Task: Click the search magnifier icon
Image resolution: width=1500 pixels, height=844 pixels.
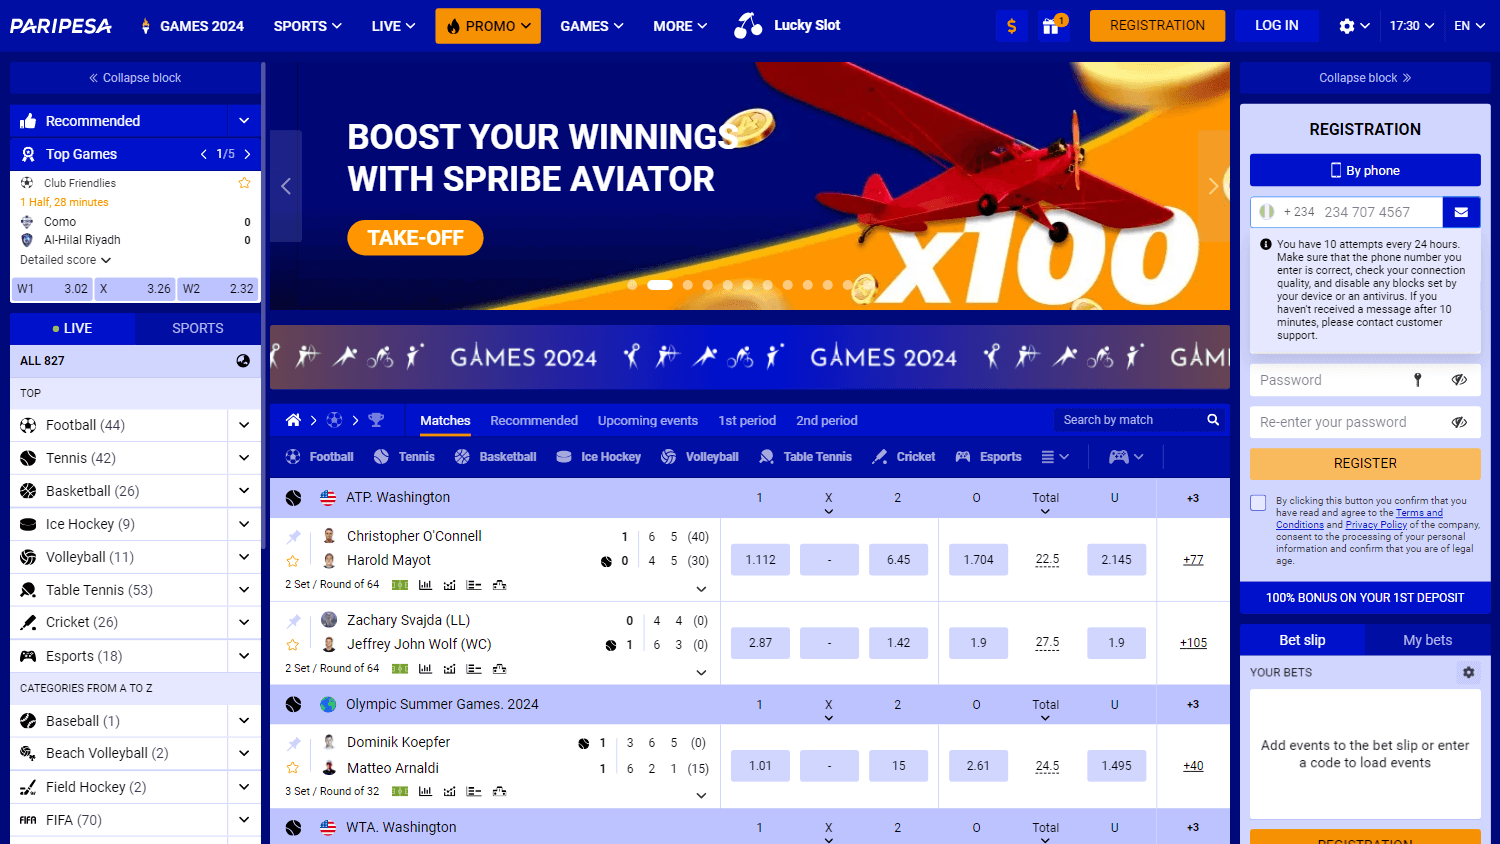Action: tap(1213, 420)
